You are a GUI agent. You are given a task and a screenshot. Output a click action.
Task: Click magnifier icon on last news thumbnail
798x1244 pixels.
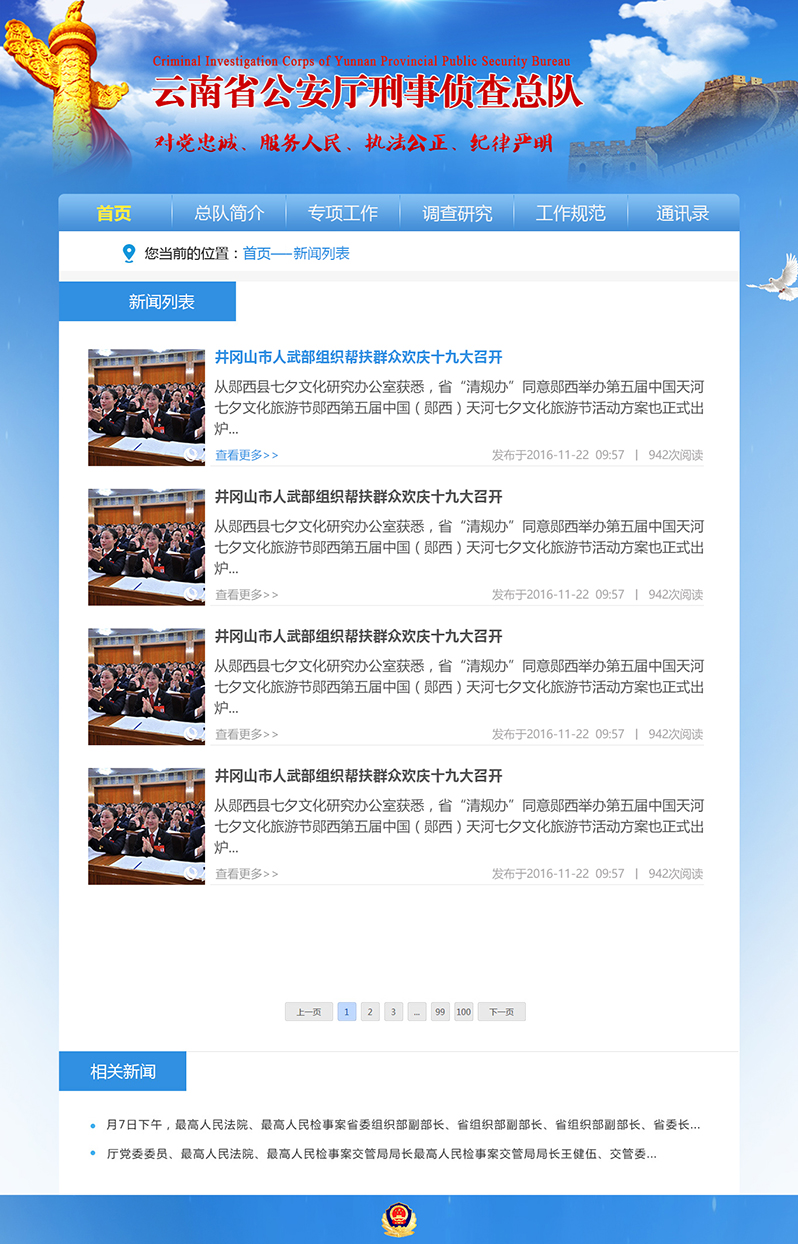tap(191, 873)
